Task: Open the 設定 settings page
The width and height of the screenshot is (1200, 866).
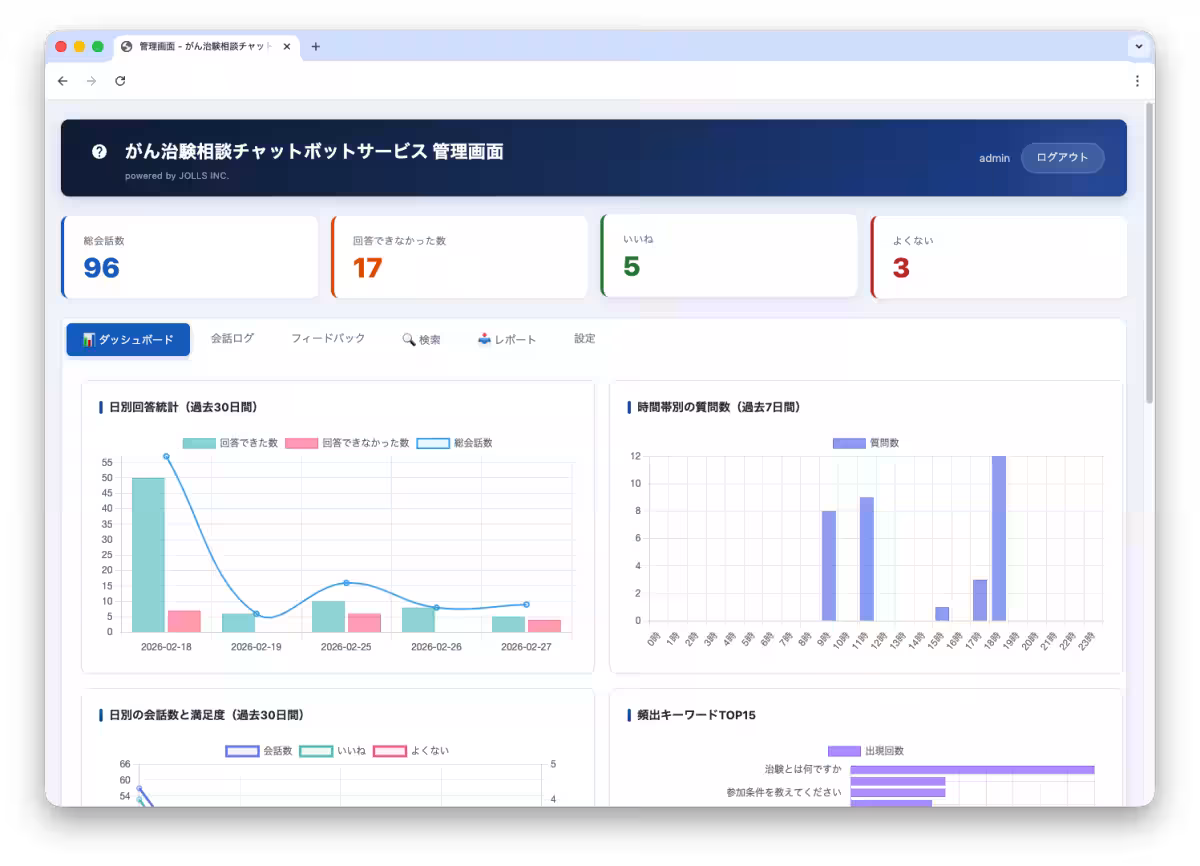Action: 584,339
